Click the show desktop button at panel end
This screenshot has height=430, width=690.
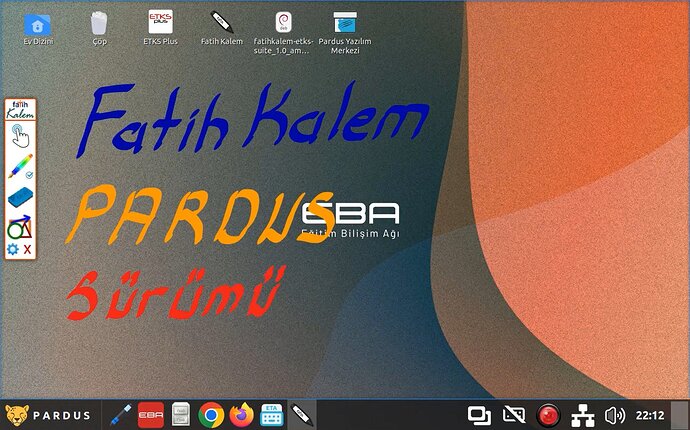(680, 415)
